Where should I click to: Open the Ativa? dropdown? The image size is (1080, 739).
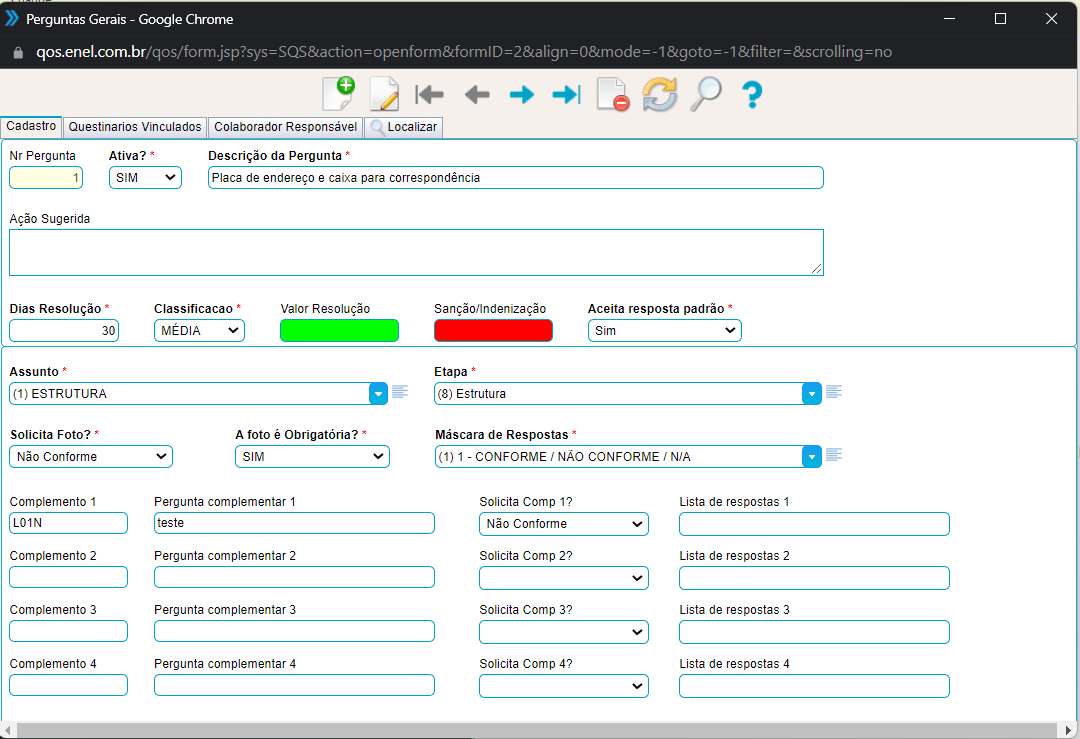145,178
